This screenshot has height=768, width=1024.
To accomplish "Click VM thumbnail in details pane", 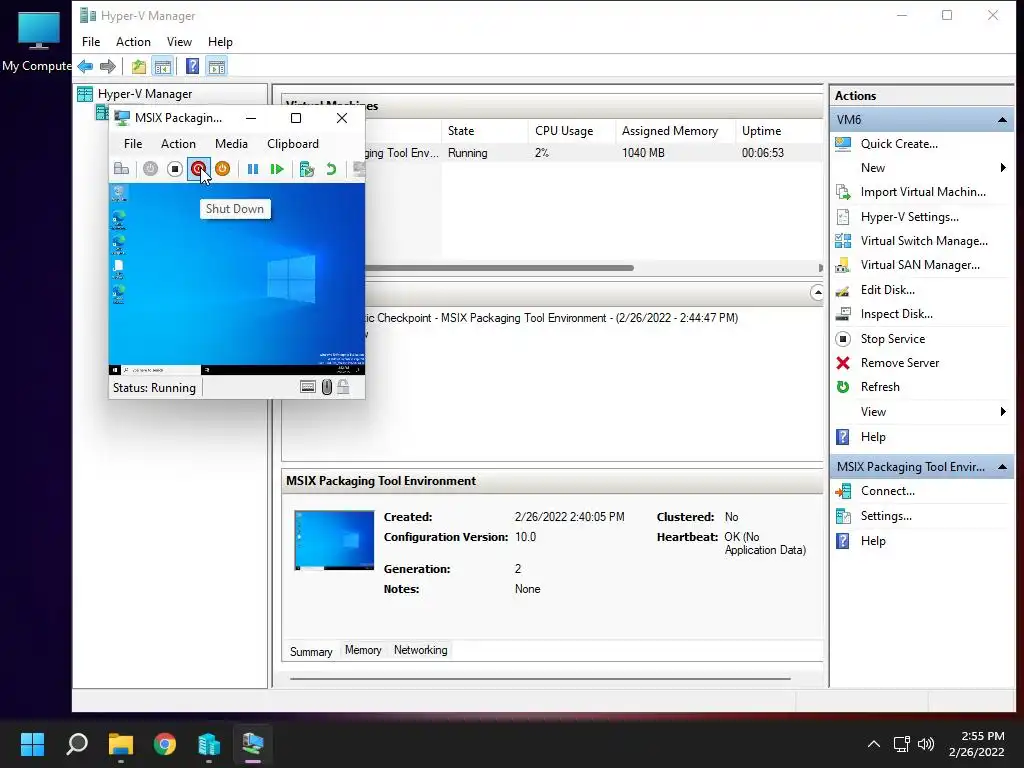I will 334,540.
